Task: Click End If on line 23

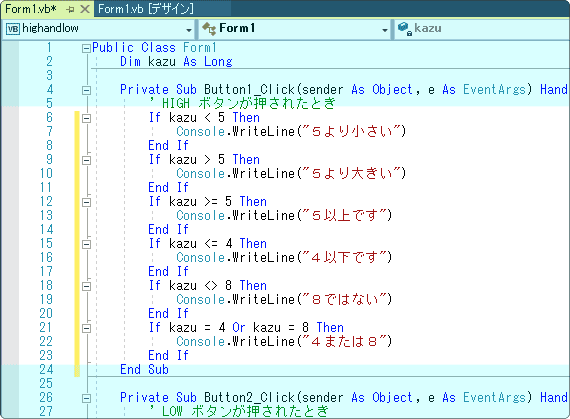Action: pyautogui.click(x=168, y=355)
